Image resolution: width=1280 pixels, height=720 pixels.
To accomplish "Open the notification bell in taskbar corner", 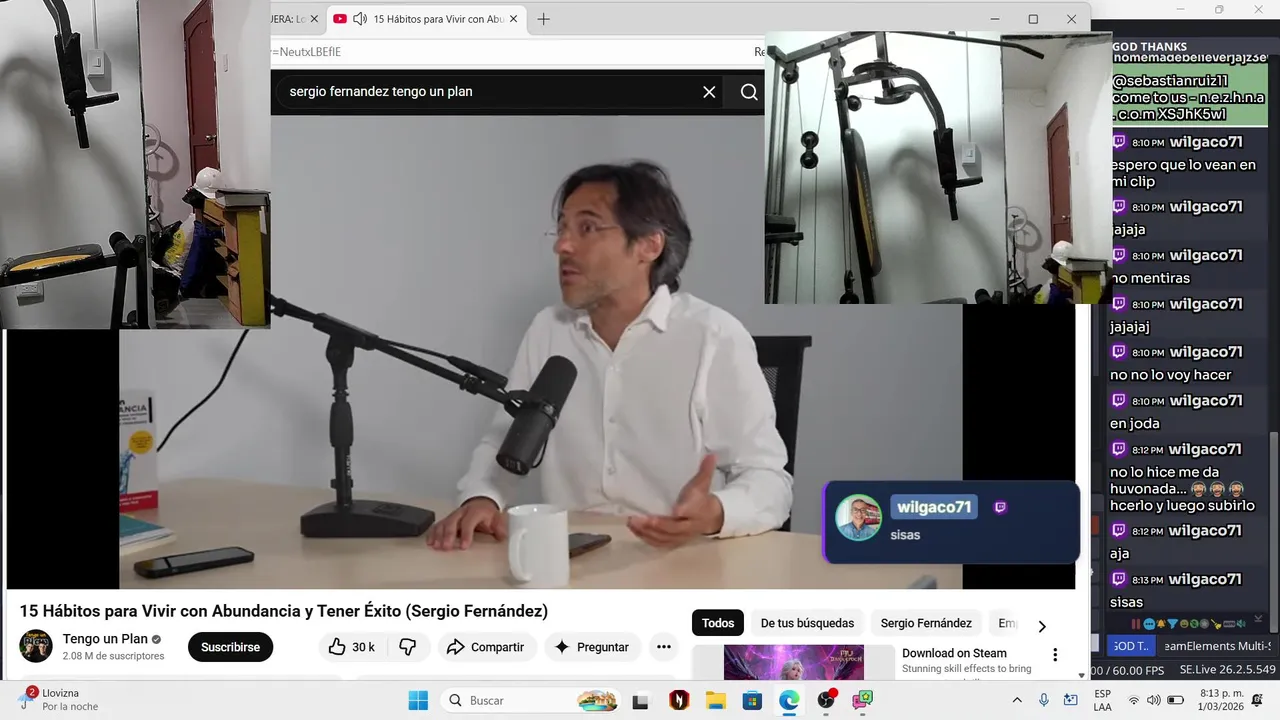I will point(1257,700).
